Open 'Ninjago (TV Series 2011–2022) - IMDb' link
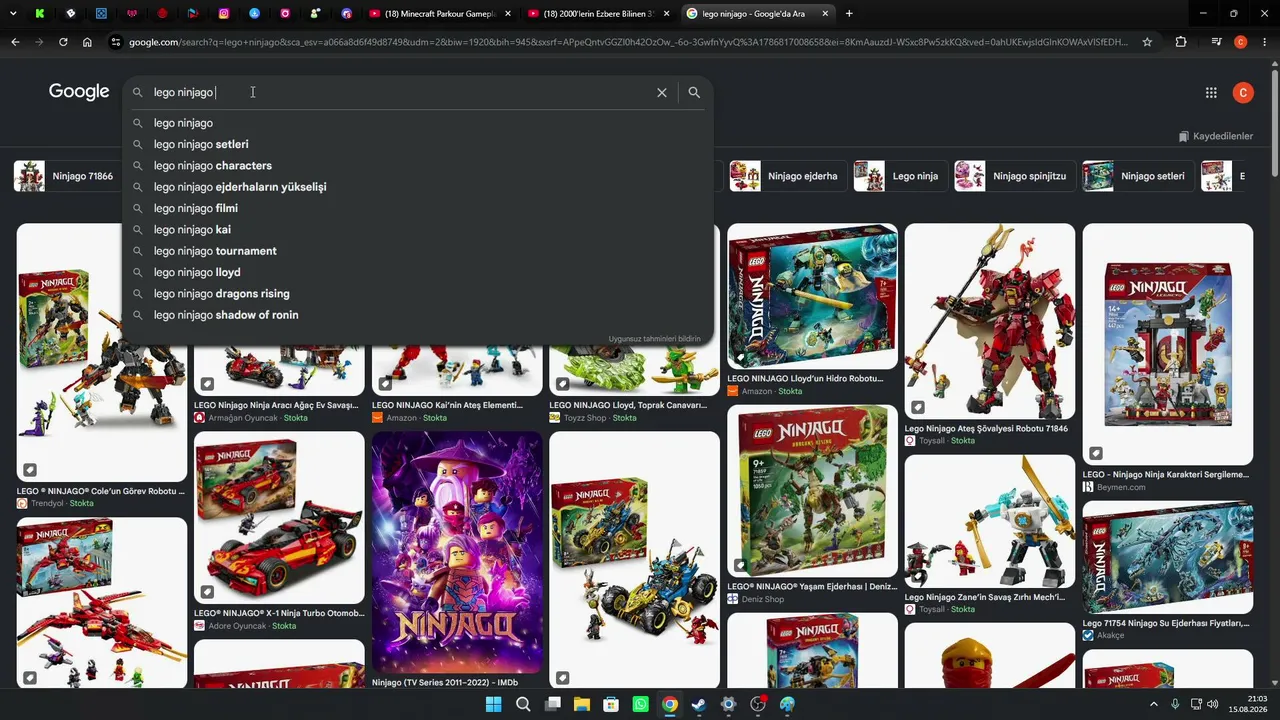Screen dimensions: 1280x720 coord(445,683)
